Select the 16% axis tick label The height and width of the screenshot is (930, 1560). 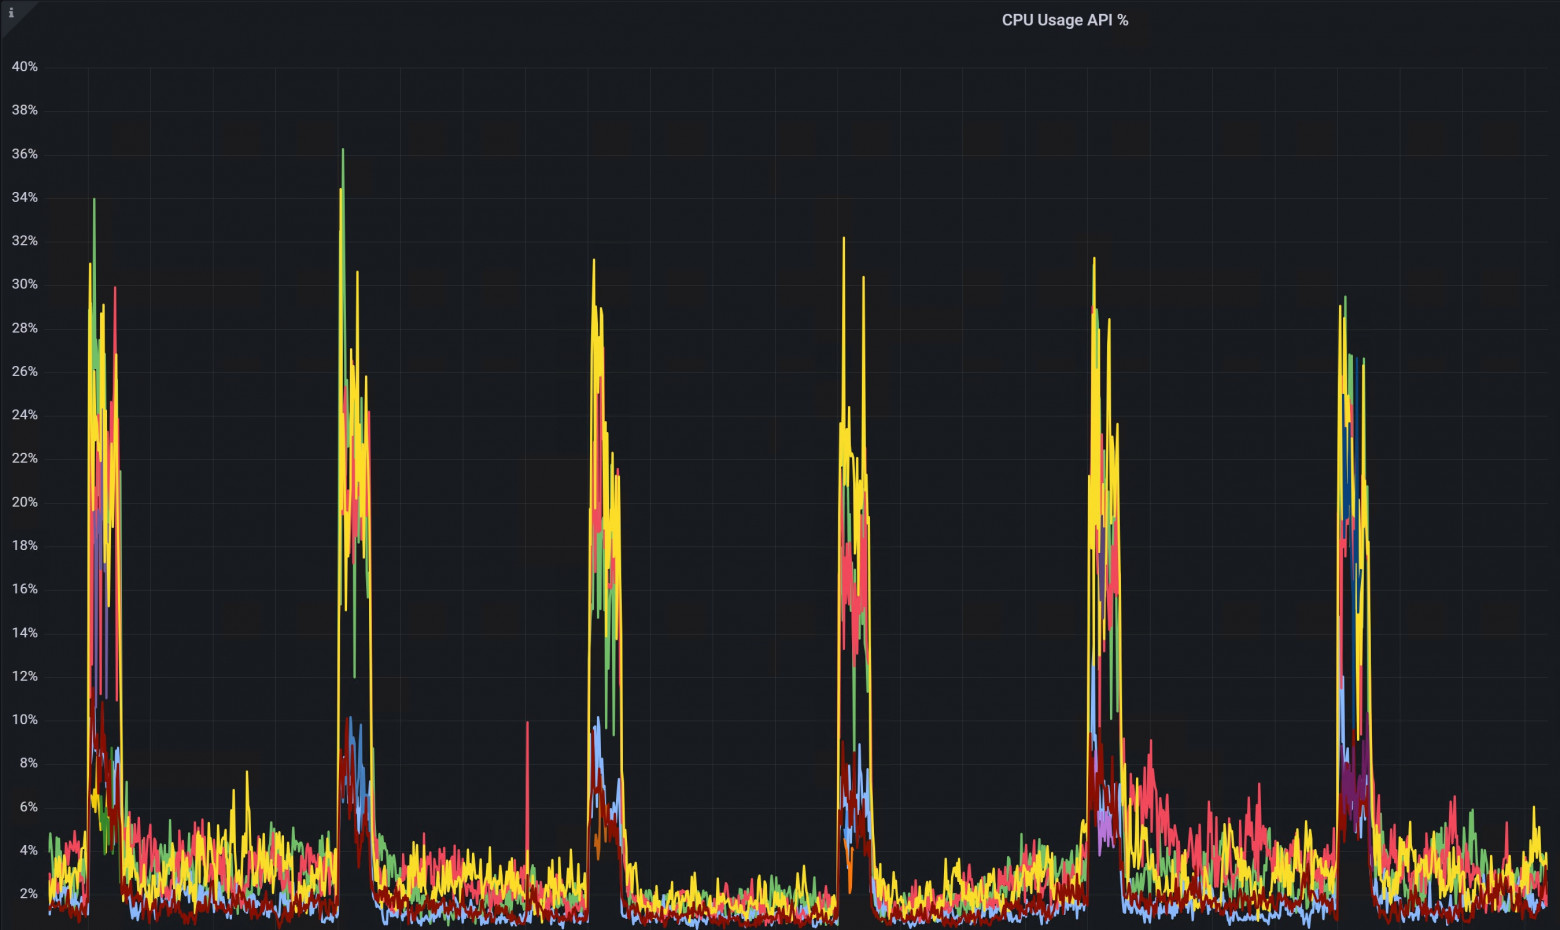pos(24,589)
